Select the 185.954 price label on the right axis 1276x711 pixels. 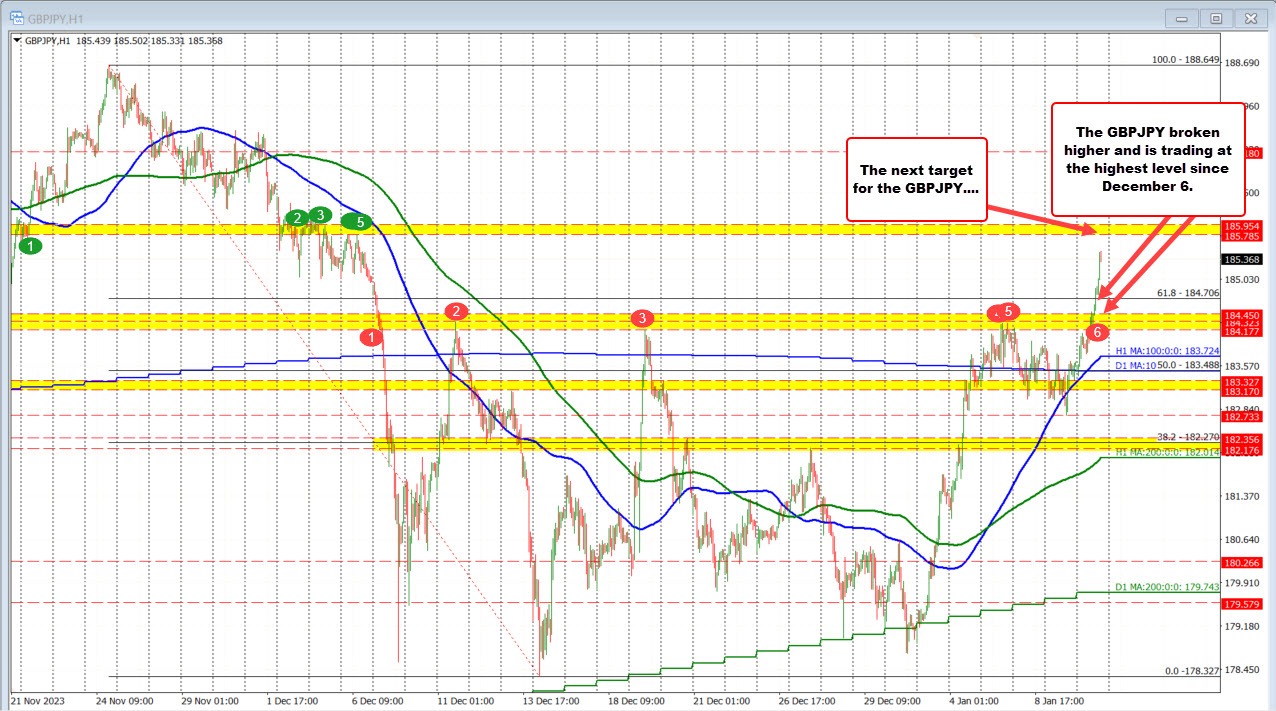(x=1243, y=227)
